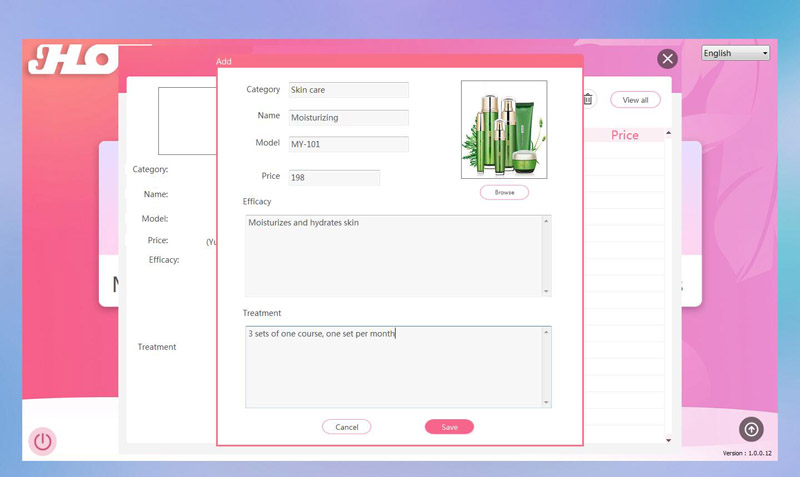Click the green skincare product thumbnail

[504, 129]
